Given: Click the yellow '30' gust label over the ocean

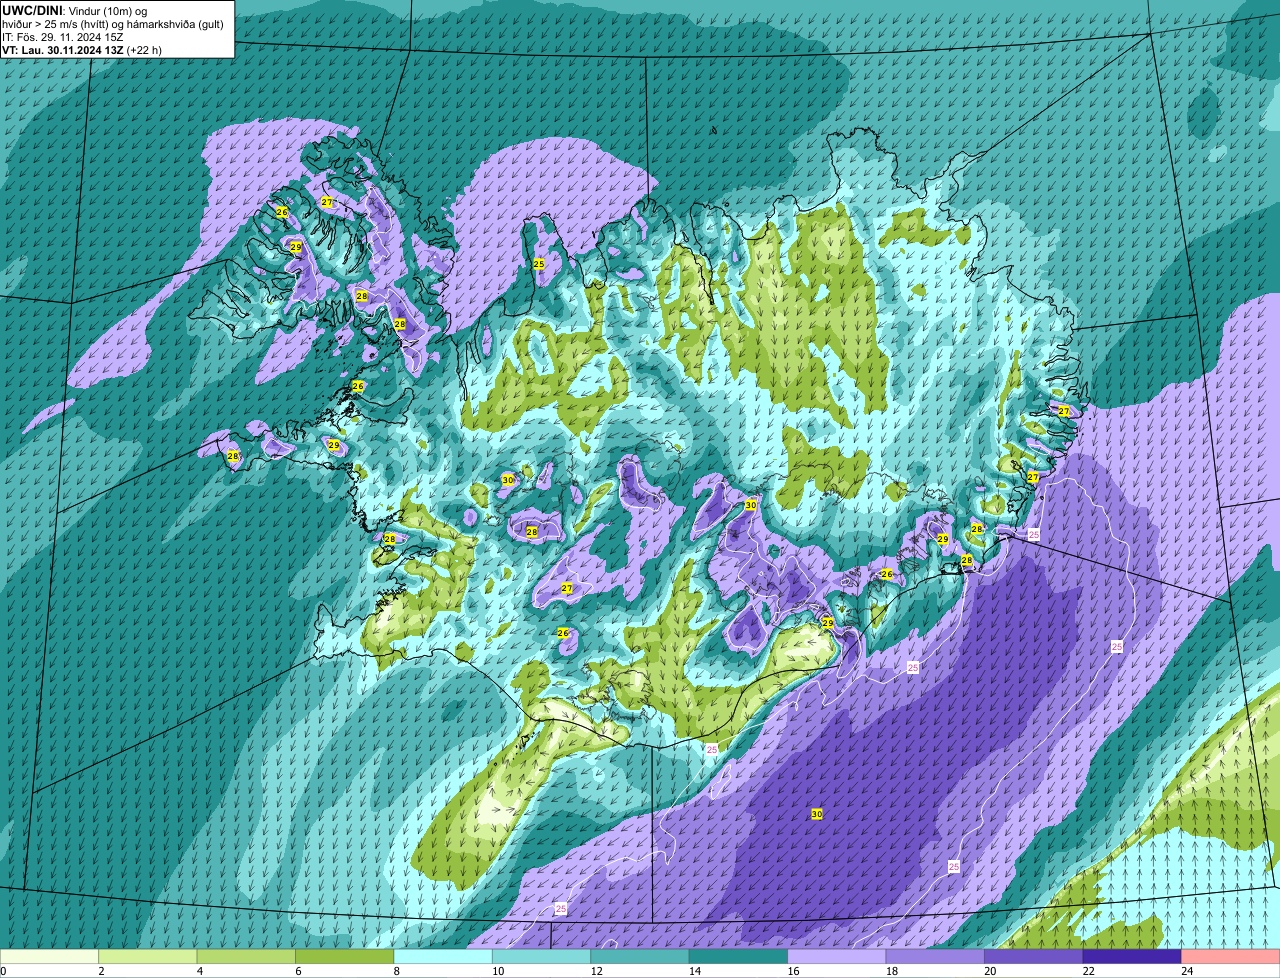Looking at the screenshot, I should click(817, 814).
